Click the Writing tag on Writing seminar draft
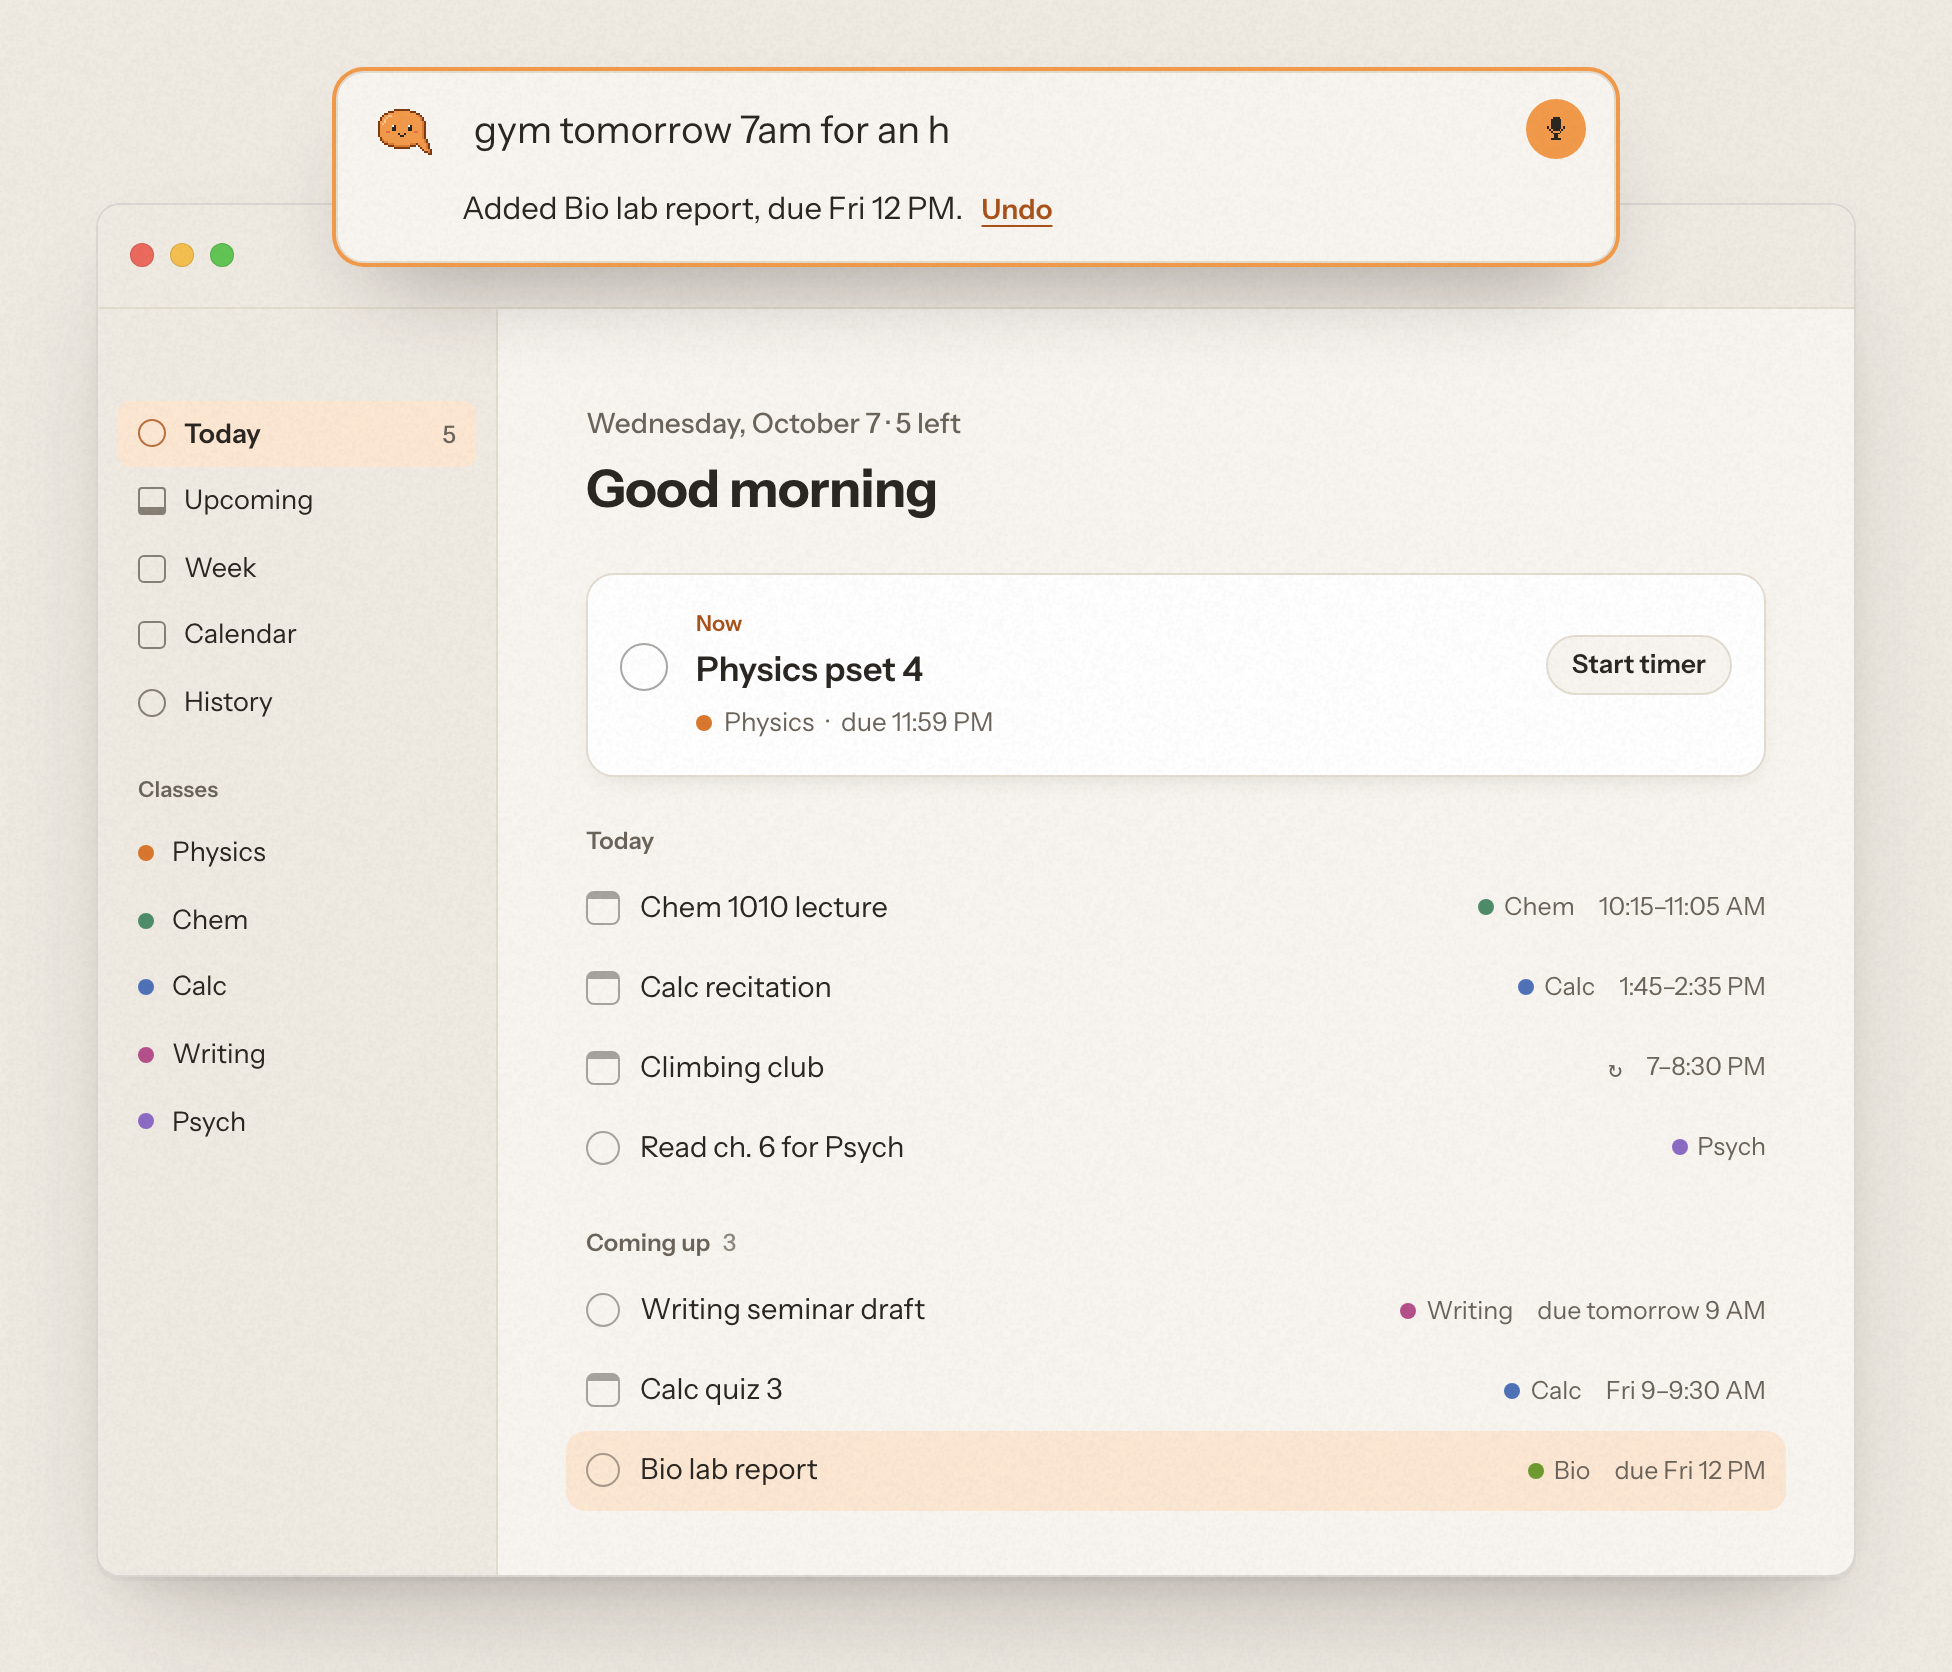The width and height of the screenshot is (1952, 1672). point(1456,1310)
